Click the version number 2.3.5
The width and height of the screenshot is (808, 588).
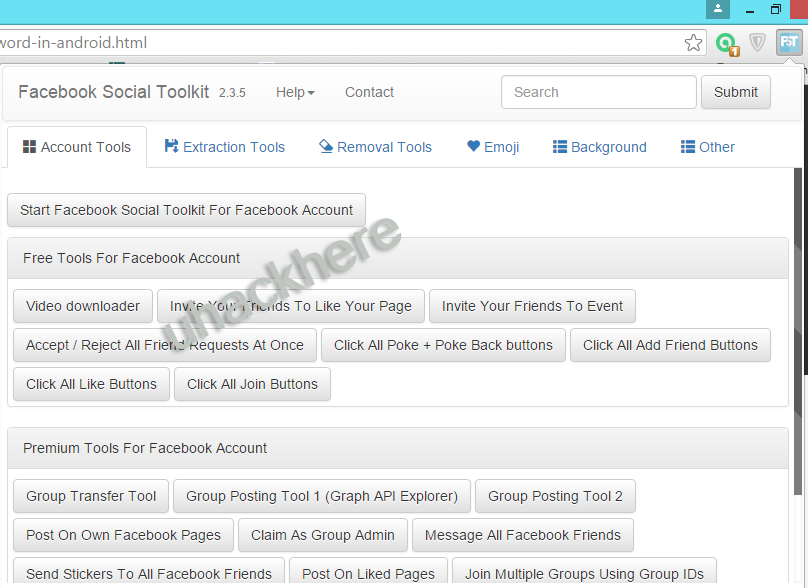coord(232,93)
